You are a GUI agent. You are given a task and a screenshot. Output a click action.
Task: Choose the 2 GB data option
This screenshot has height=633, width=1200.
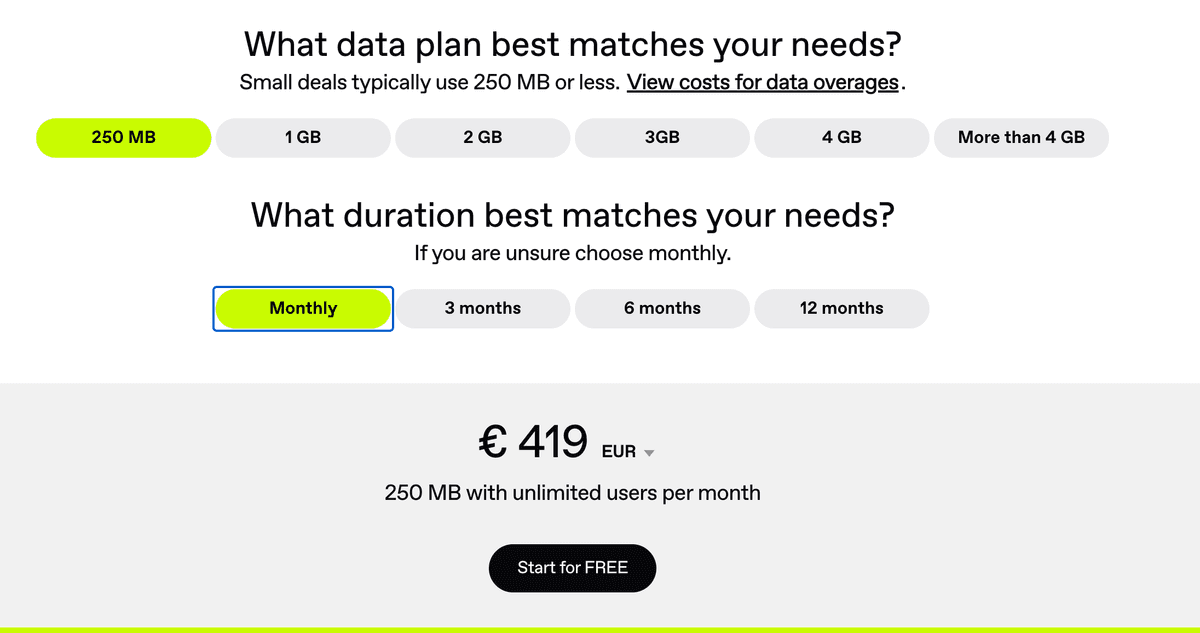click(482, 137)
